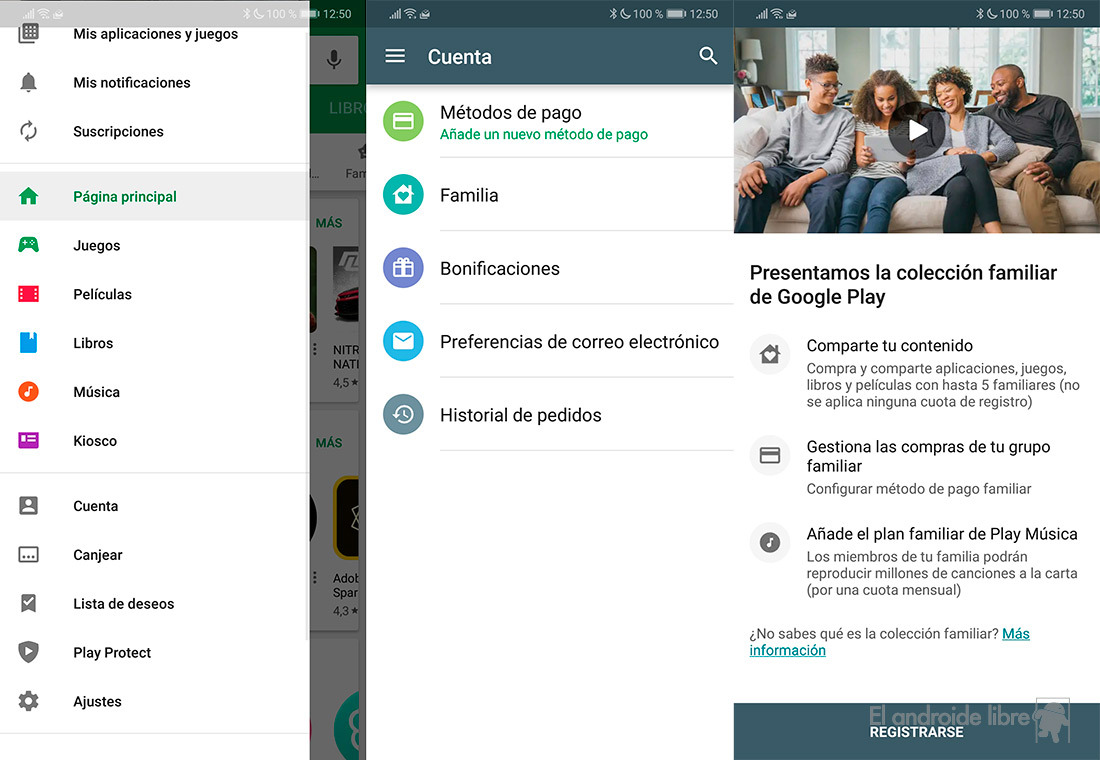This screenshot has width=1100, height=760.
Task: Tap 'Añade un nuevo método de pago'
Action: [544, 135]
